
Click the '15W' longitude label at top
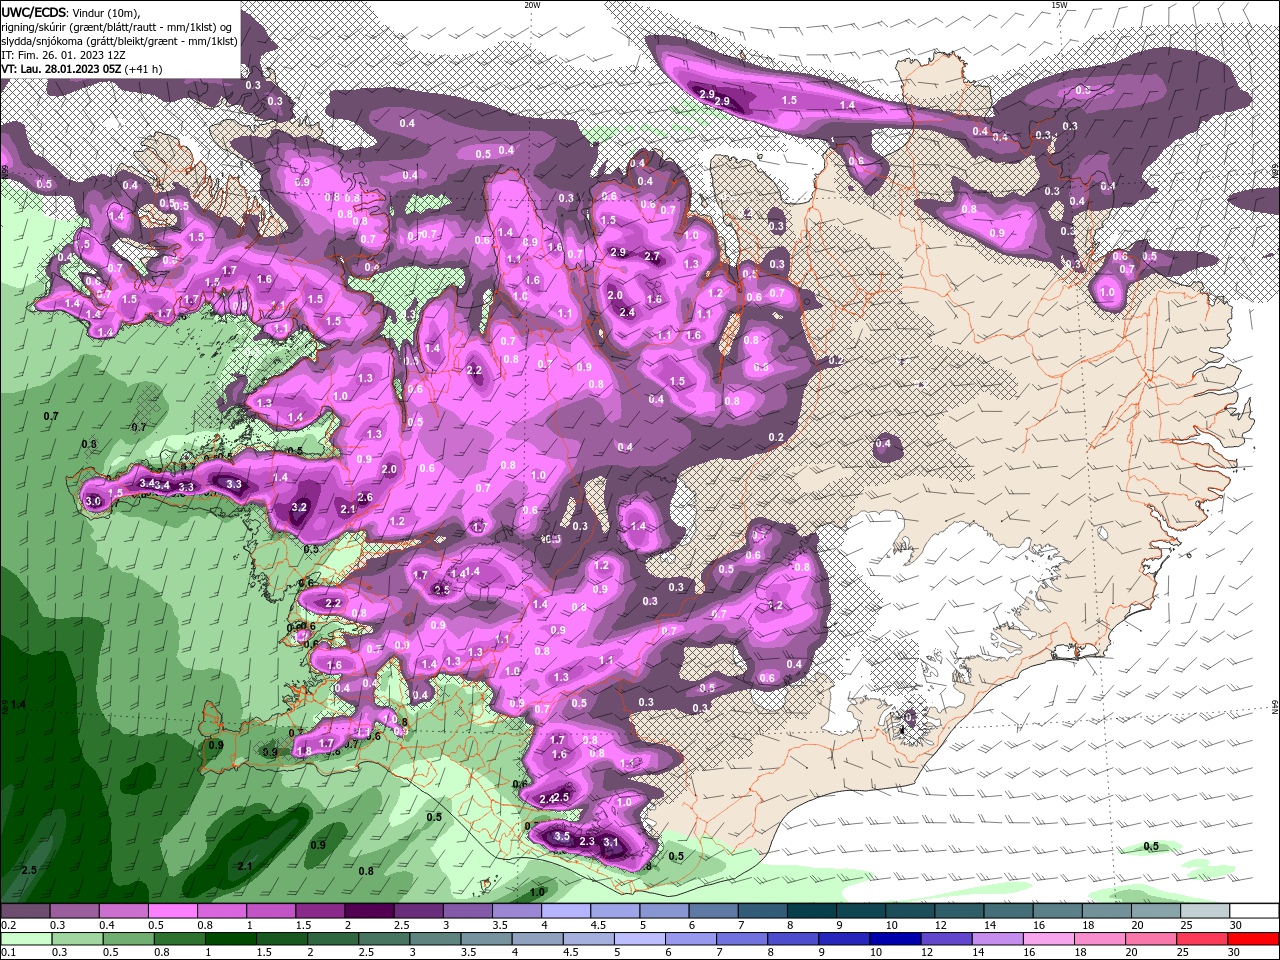coord(1059,5)
